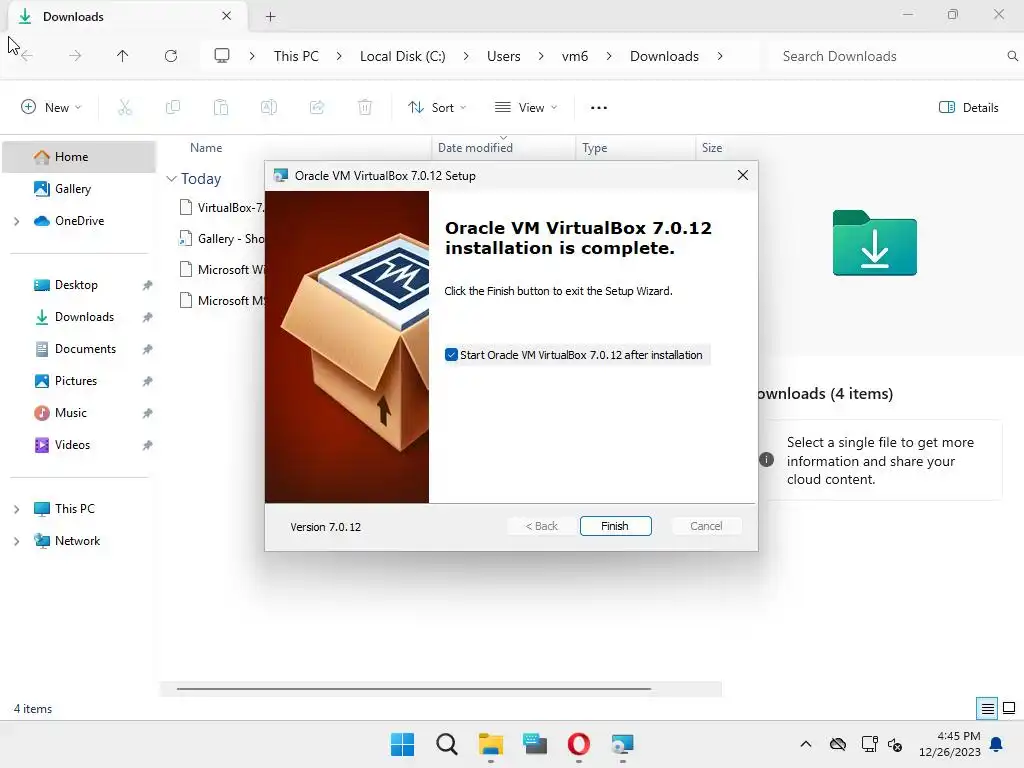The image size is (1024, 768).
Task: Open the View dropdown menu
Action: [526, 107]
